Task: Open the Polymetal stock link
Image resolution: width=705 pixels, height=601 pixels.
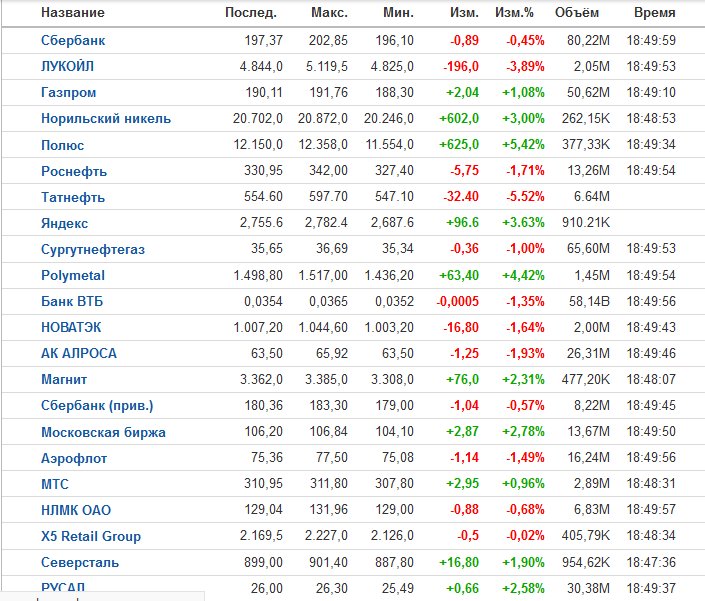Action: (x=73, y=275)
